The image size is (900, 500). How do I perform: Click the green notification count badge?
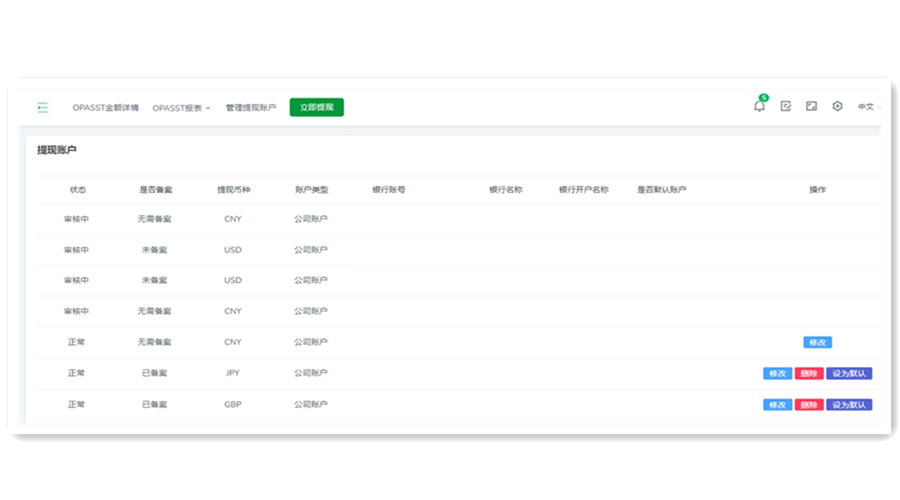[x=763, y=98]
